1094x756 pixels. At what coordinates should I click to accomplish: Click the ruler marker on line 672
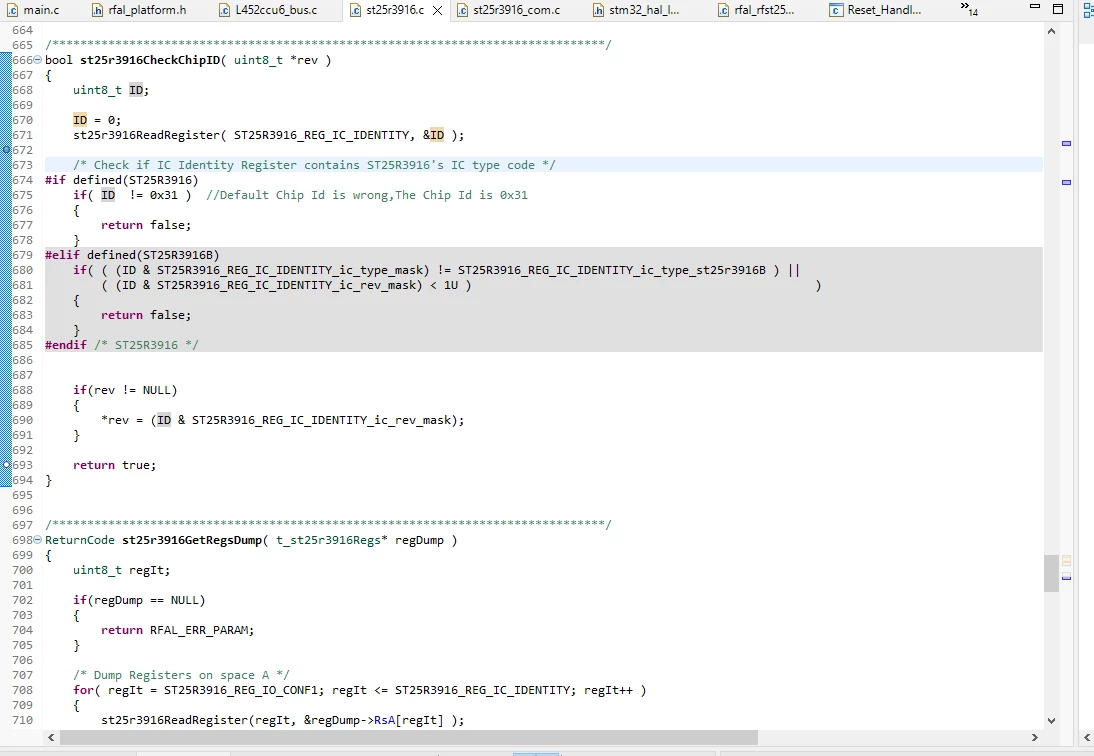pos(6,150)
